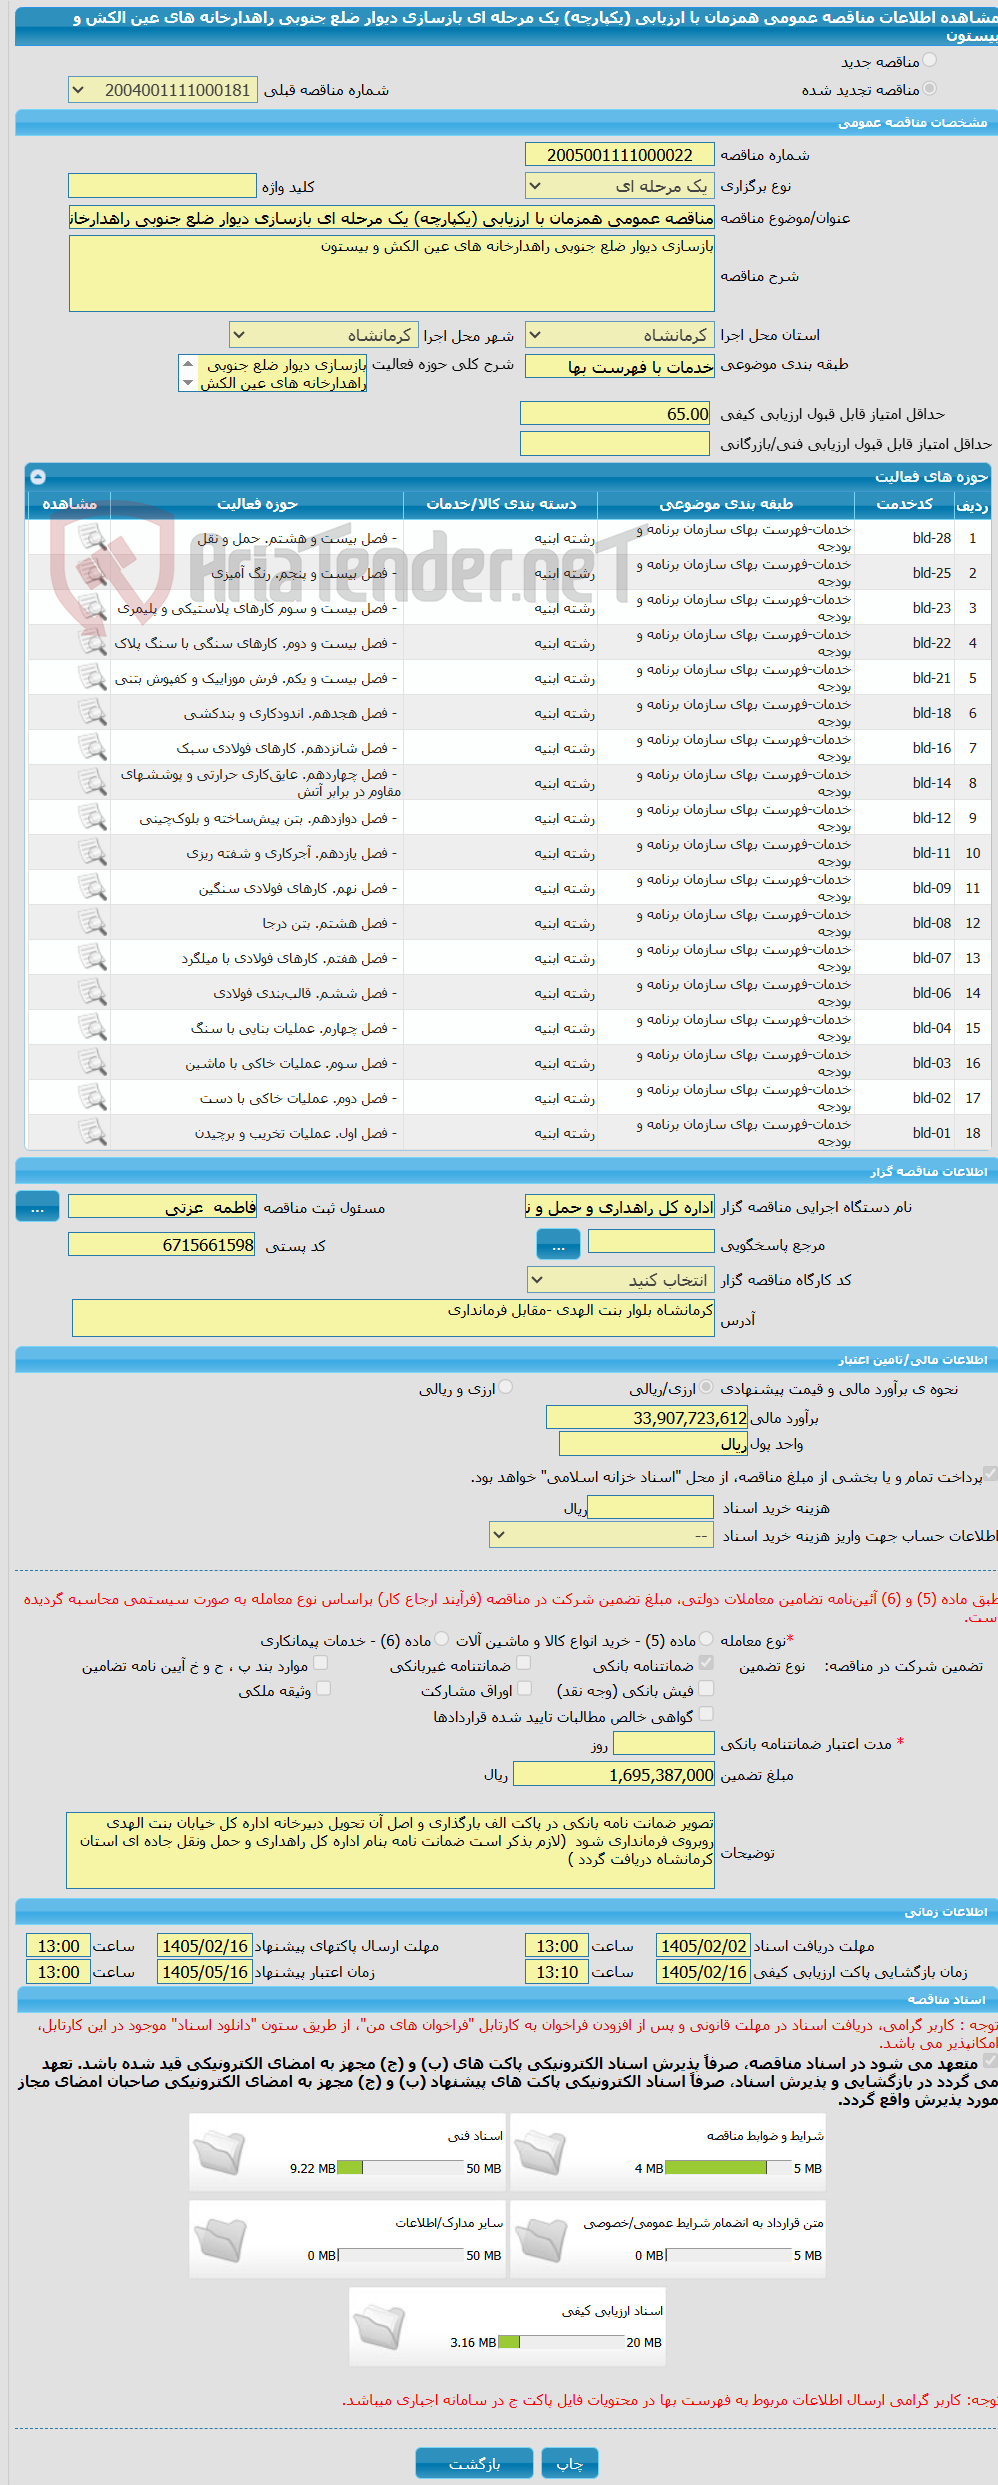
Task: Click the کد پستی field
Action: click(162, 1245)
